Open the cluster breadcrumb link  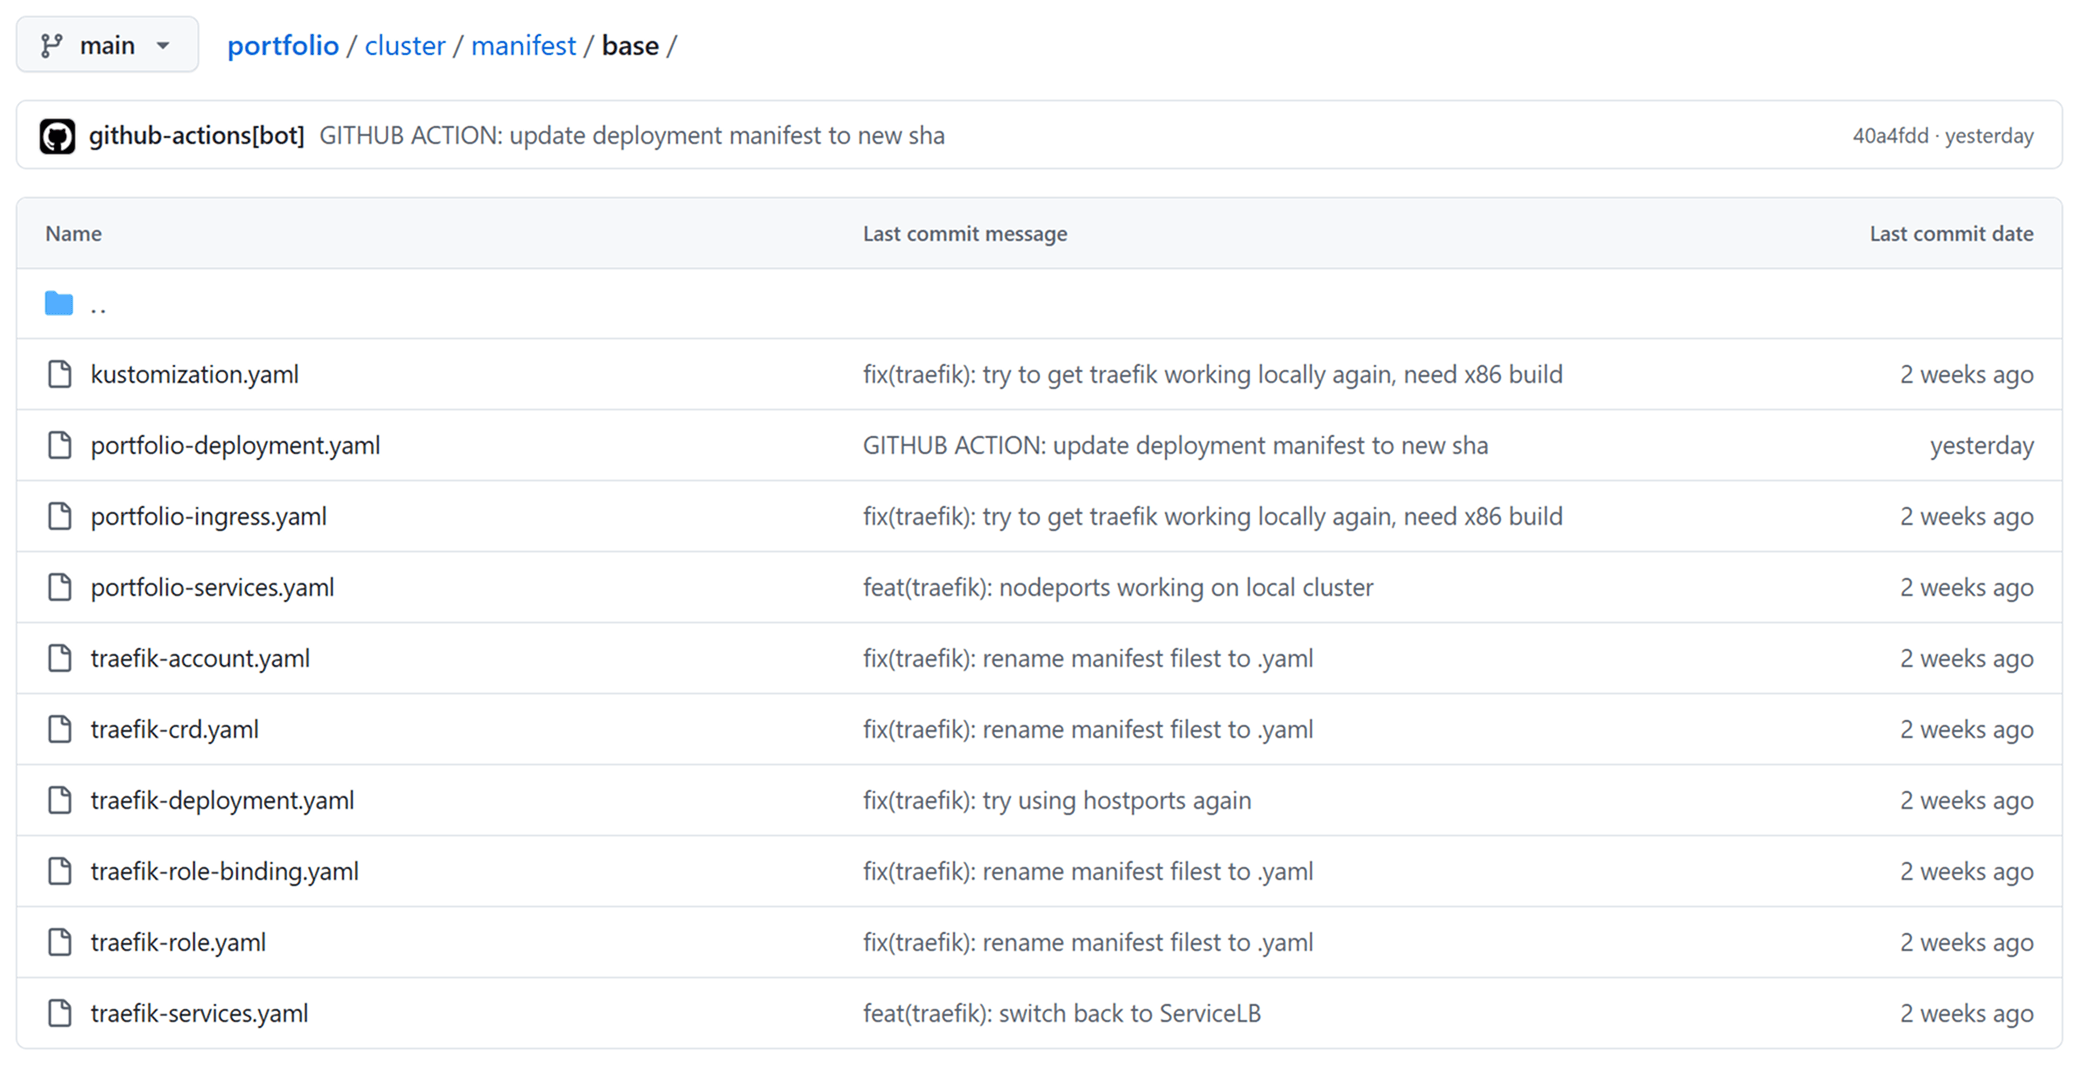point(404,45)
